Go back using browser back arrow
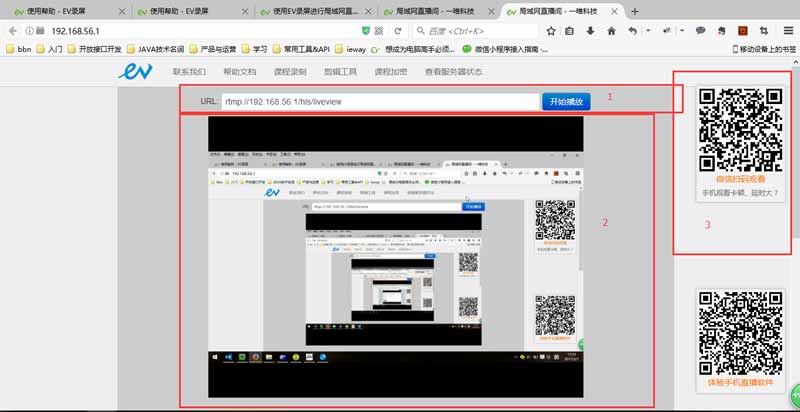The width and height of the screenshot is (800, 412). point(13,31)
